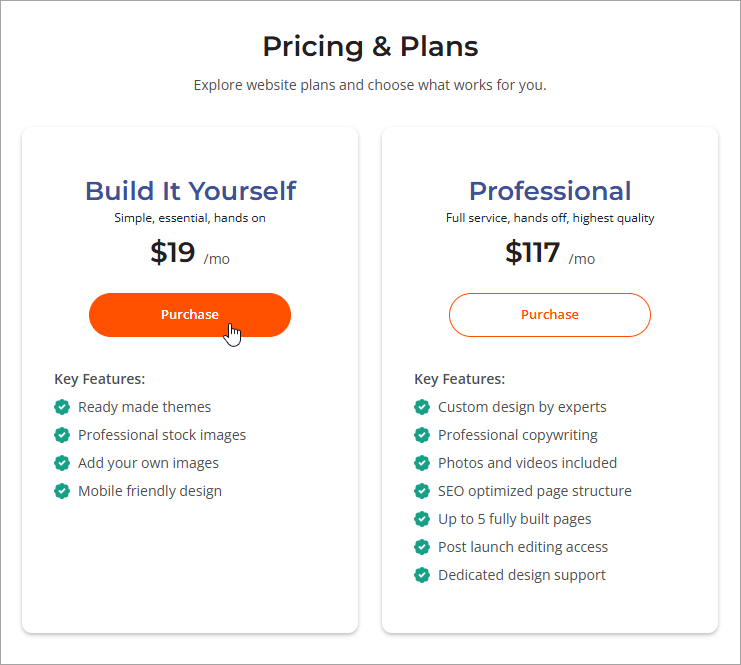Click checkmark icon beside SEO optimized page structure

coord(422,491)
